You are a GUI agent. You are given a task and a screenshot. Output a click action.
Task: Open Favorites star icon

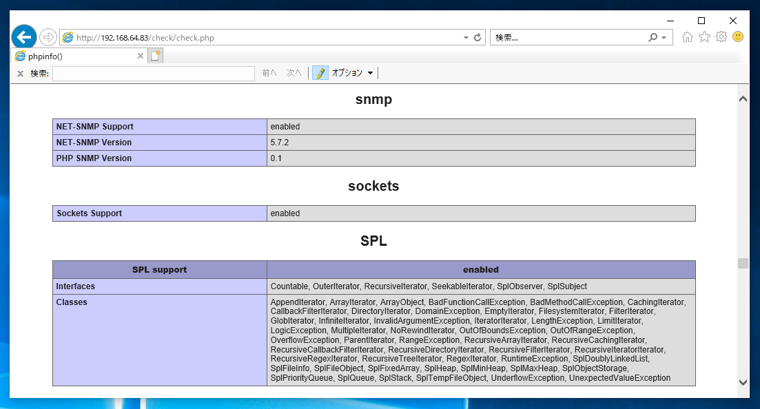[x=704, y=37]
